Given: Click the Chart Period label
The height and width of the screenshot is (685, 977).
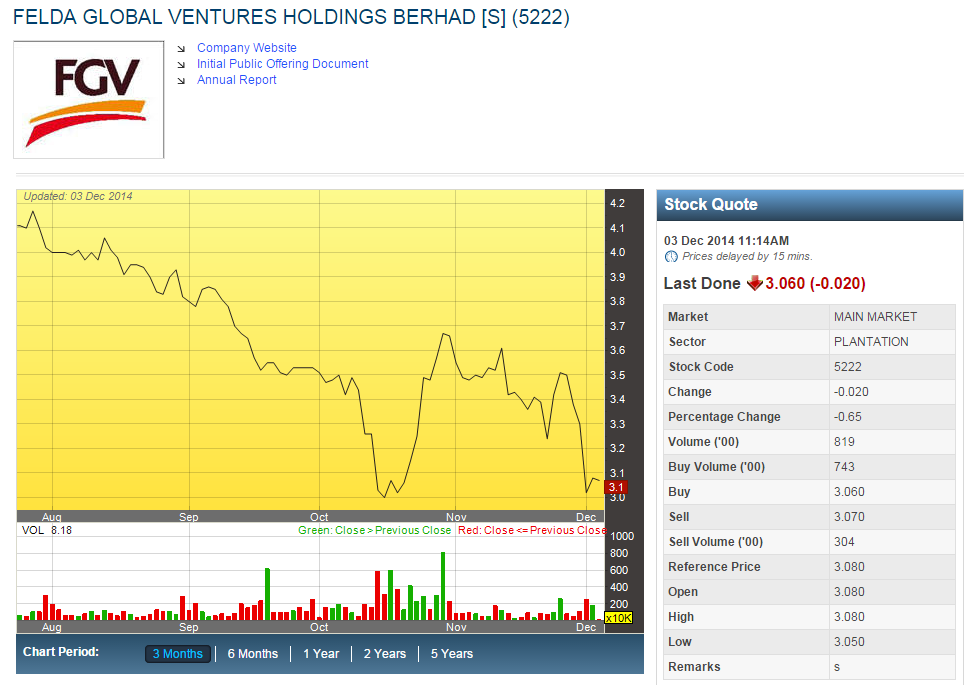Looking at the screenshot, I should (x=60, y=652).
